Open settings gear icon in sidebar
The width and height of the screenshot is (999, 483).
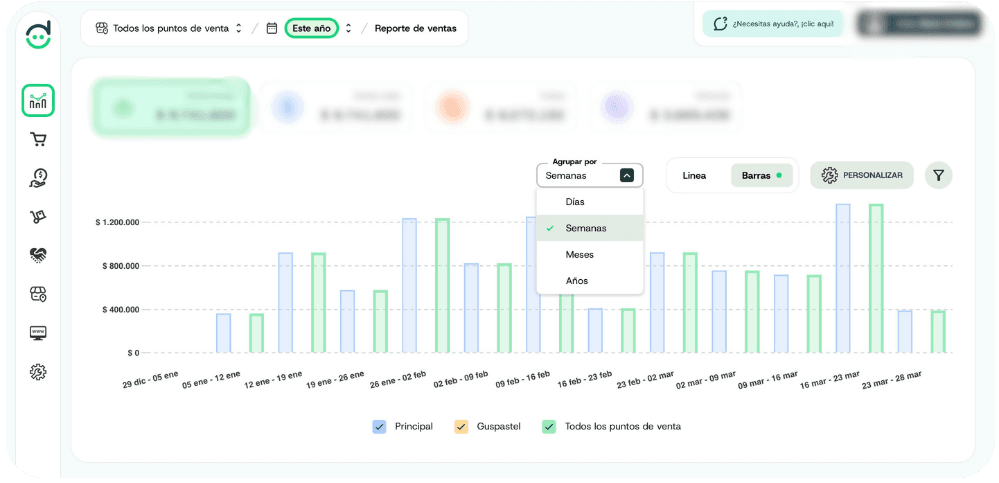coord(38,372)
